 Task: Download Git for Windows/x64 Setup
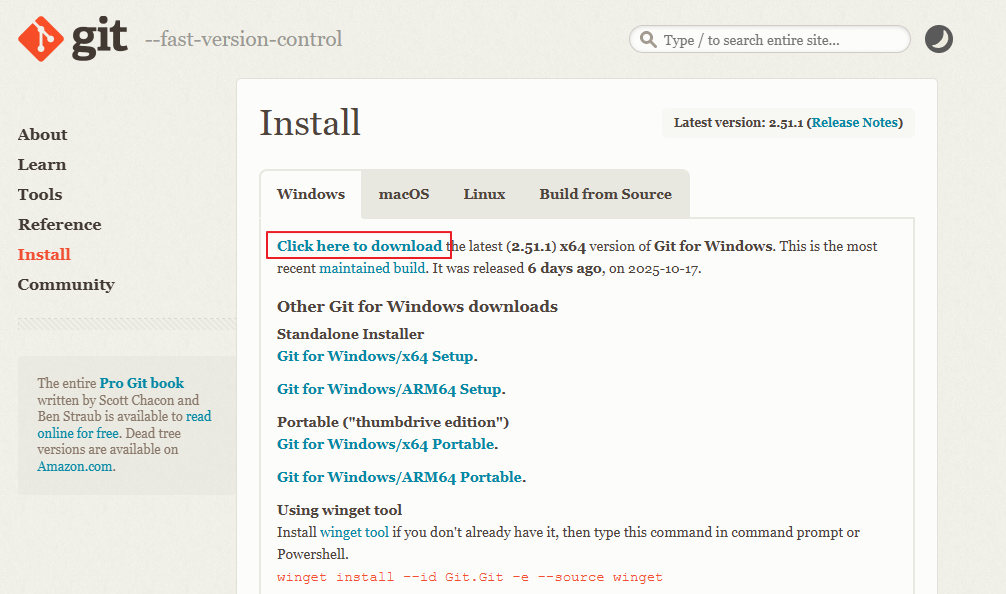click(x=375, y=356)
